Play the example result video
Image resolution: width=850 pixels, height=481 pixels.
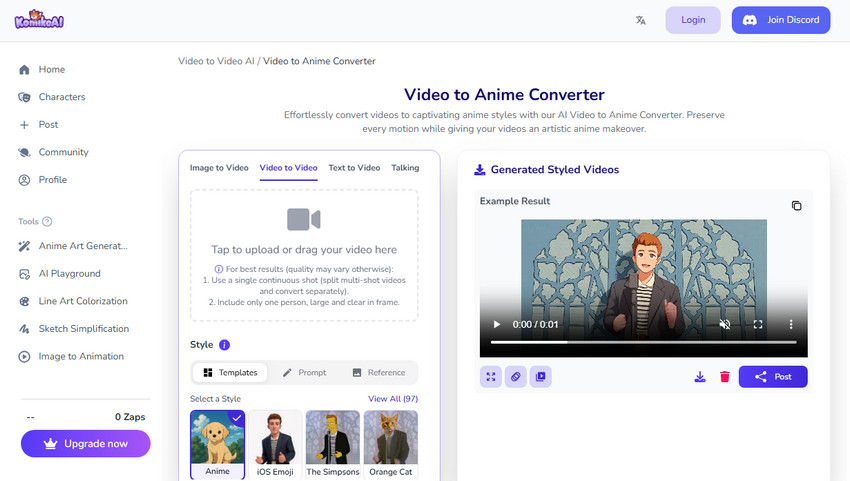(497, 325)
